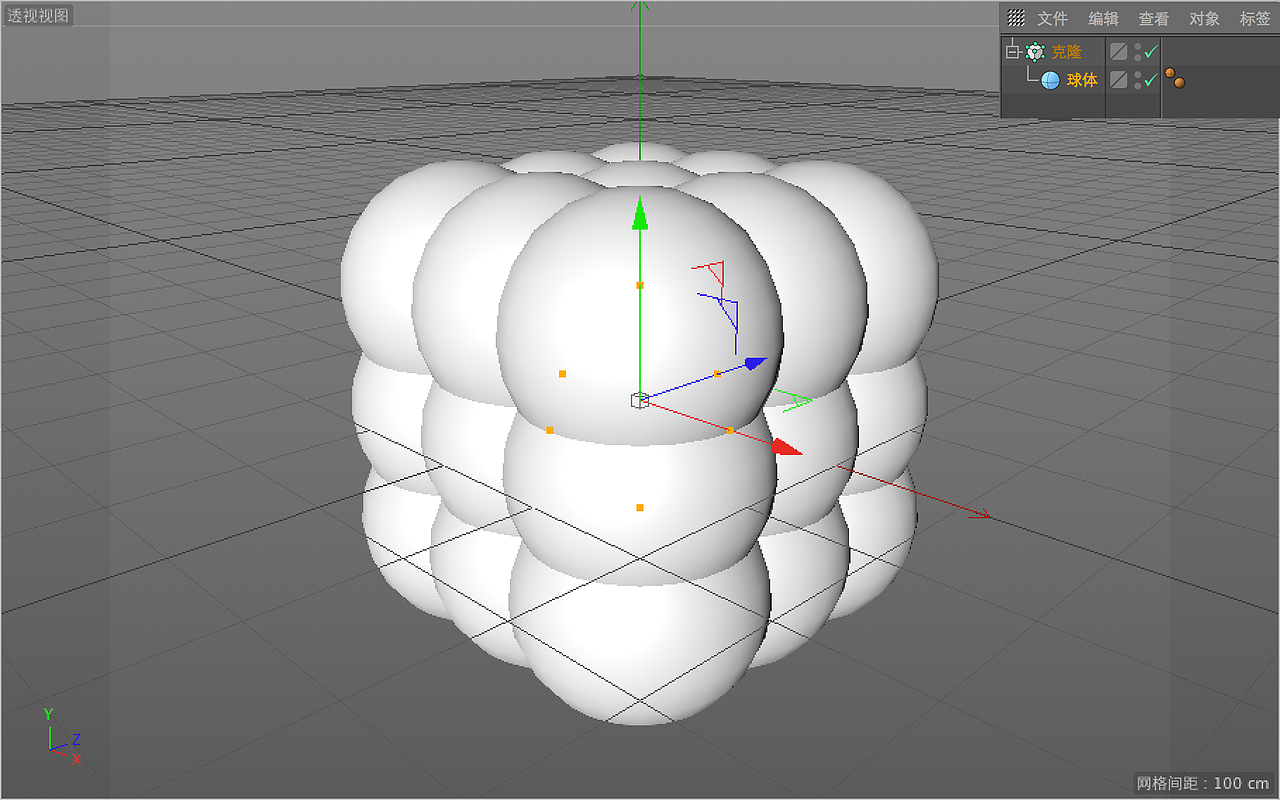Screen dimensions: 1280x800
Task: Click the layer square in 克隆 row
Action: pos(1119,51)
